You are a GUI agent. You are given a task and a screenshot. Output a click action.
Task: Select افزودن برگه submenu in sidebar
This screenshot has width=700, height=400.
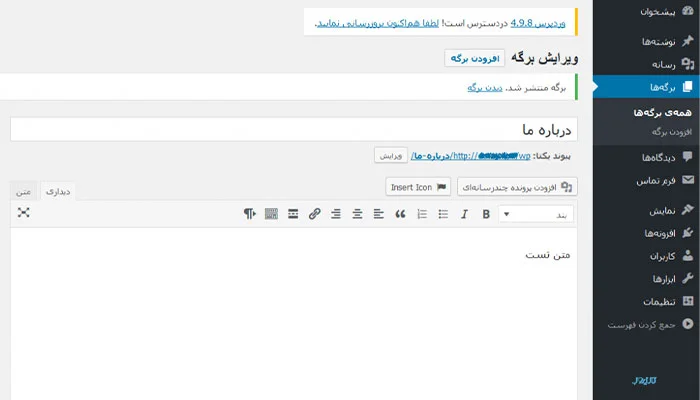coord(671,132)
